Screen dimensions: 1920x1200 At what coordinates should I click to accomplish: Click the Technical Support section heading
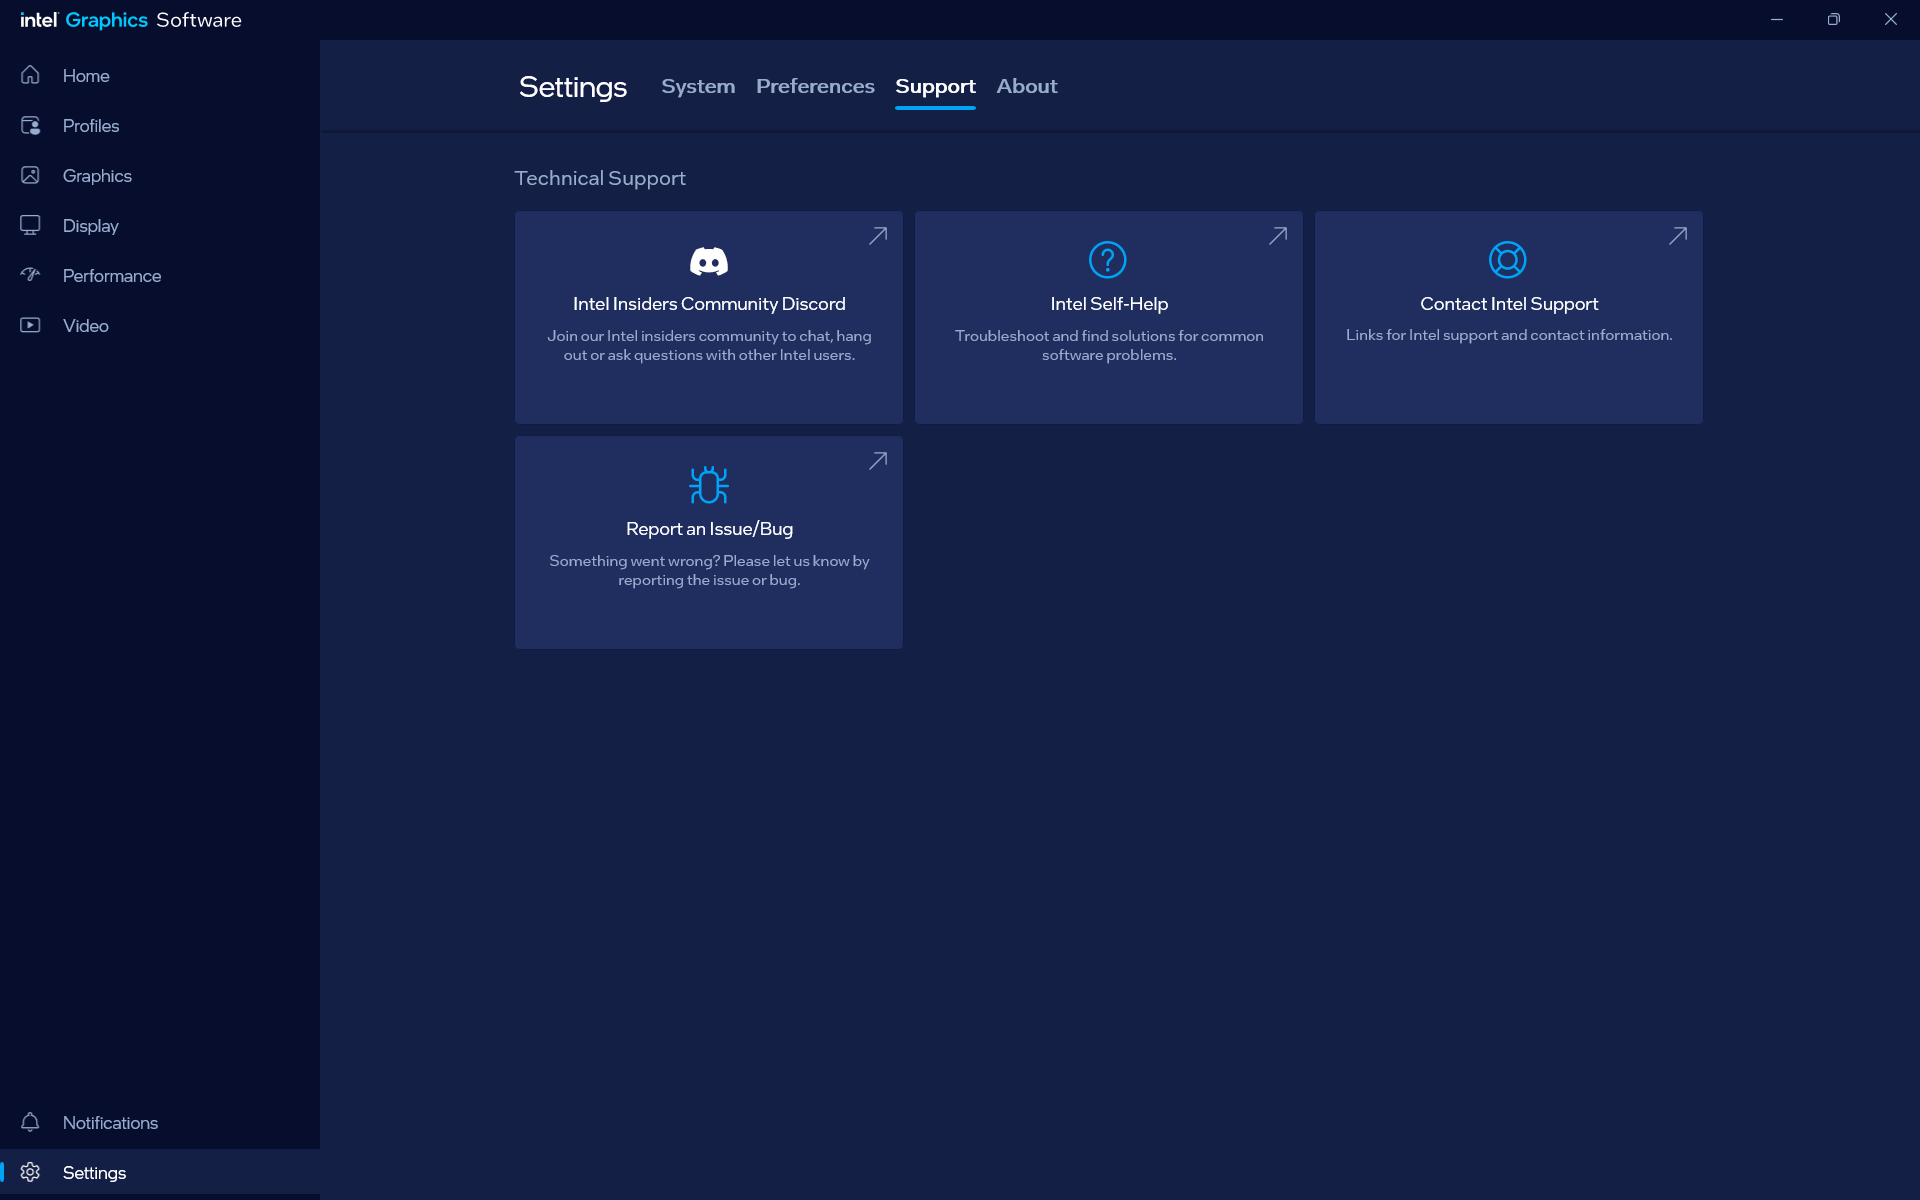pyautogui.click(x=600, y=178)
